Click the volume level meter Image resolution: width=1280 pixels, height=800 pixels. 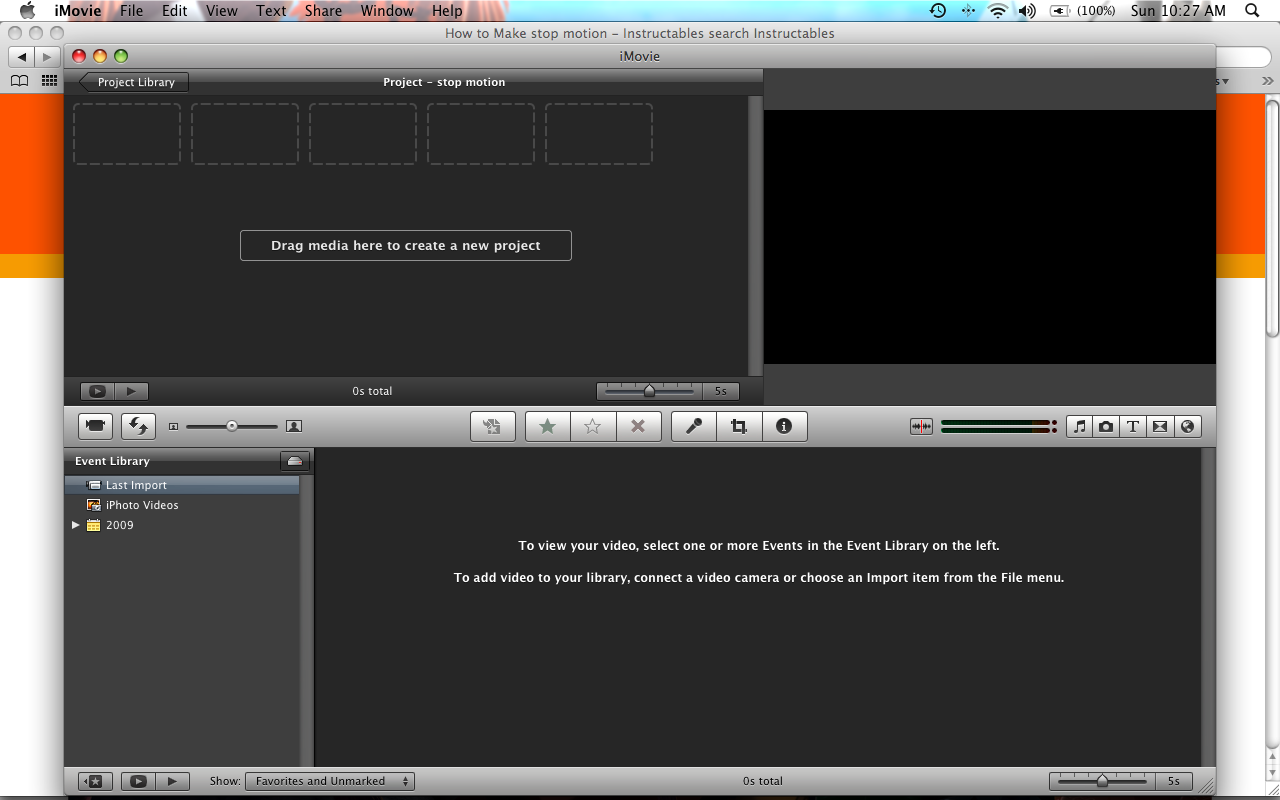pos(999,426)
